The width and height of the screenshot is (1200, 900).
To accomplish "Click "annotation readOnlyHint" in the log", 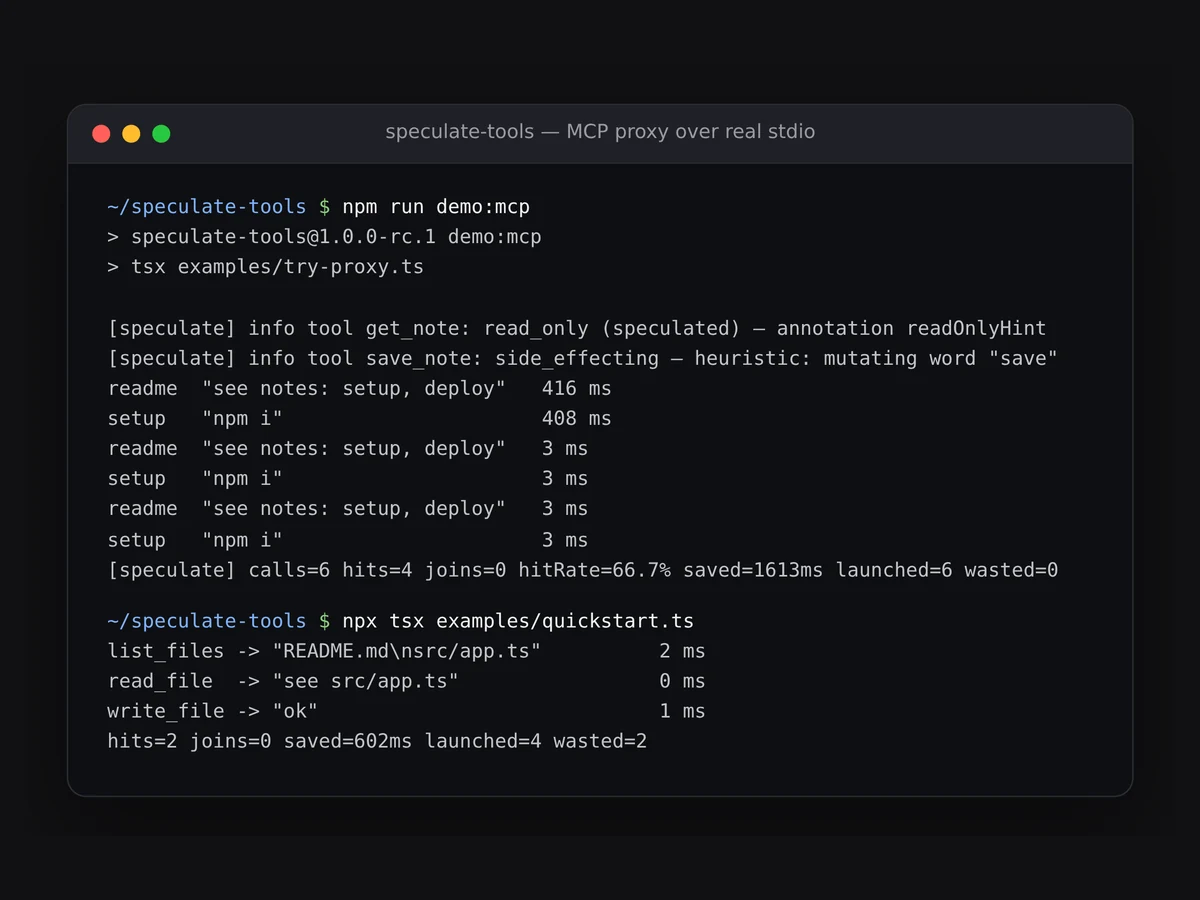I will [911, 328].
